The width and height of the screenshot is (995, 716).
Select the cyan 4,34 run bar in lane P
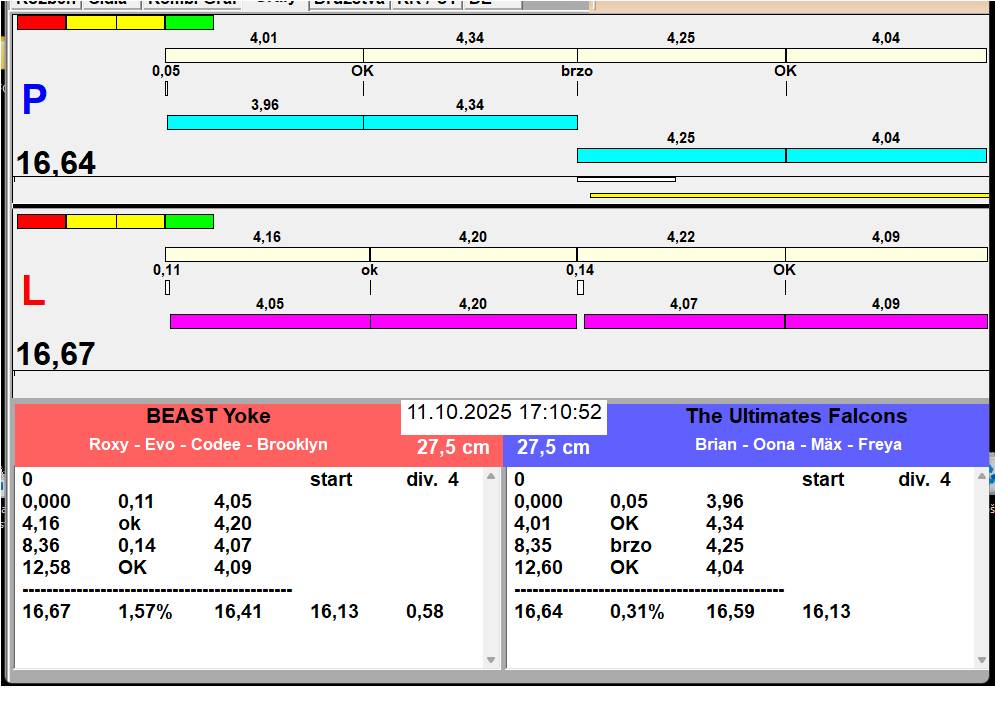click(x=470, y=122)
